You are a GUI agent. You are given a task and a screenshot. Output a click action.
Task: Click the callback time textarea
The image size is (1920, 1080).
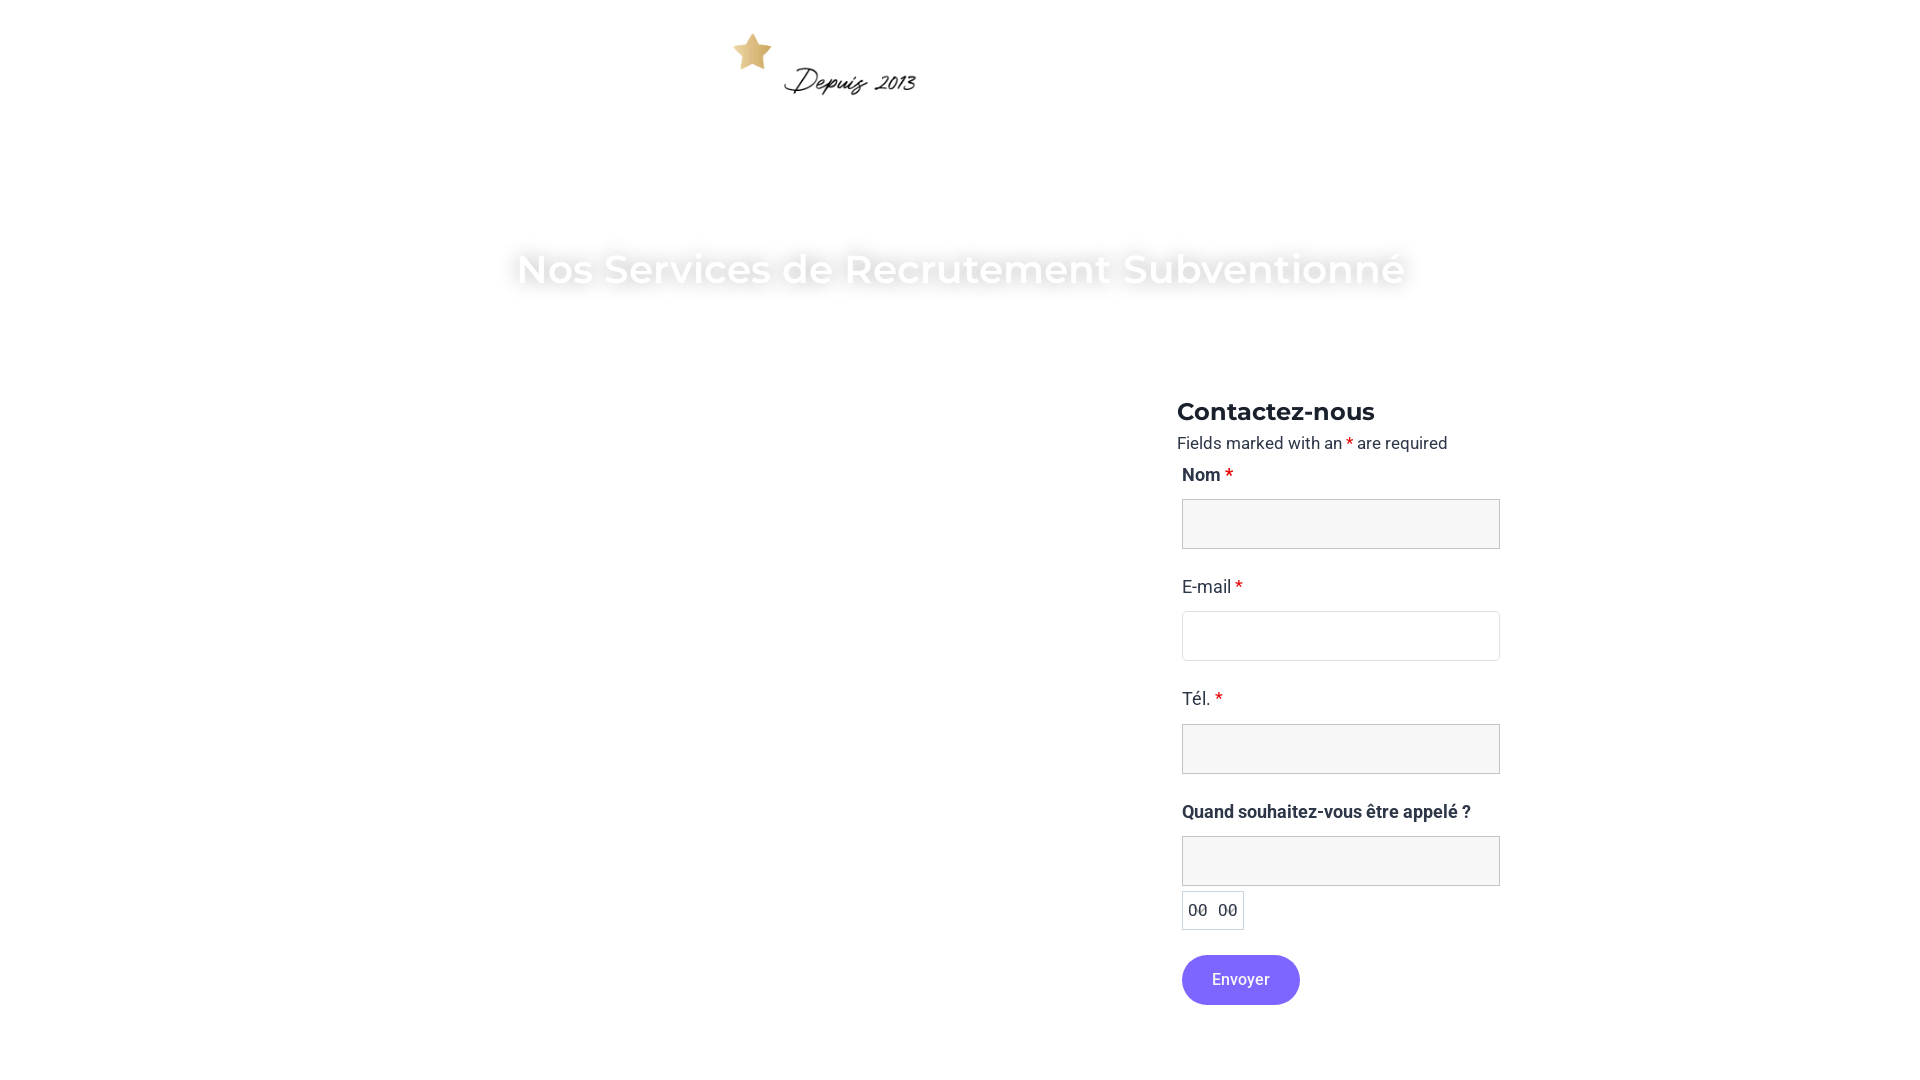[1340, 860]
